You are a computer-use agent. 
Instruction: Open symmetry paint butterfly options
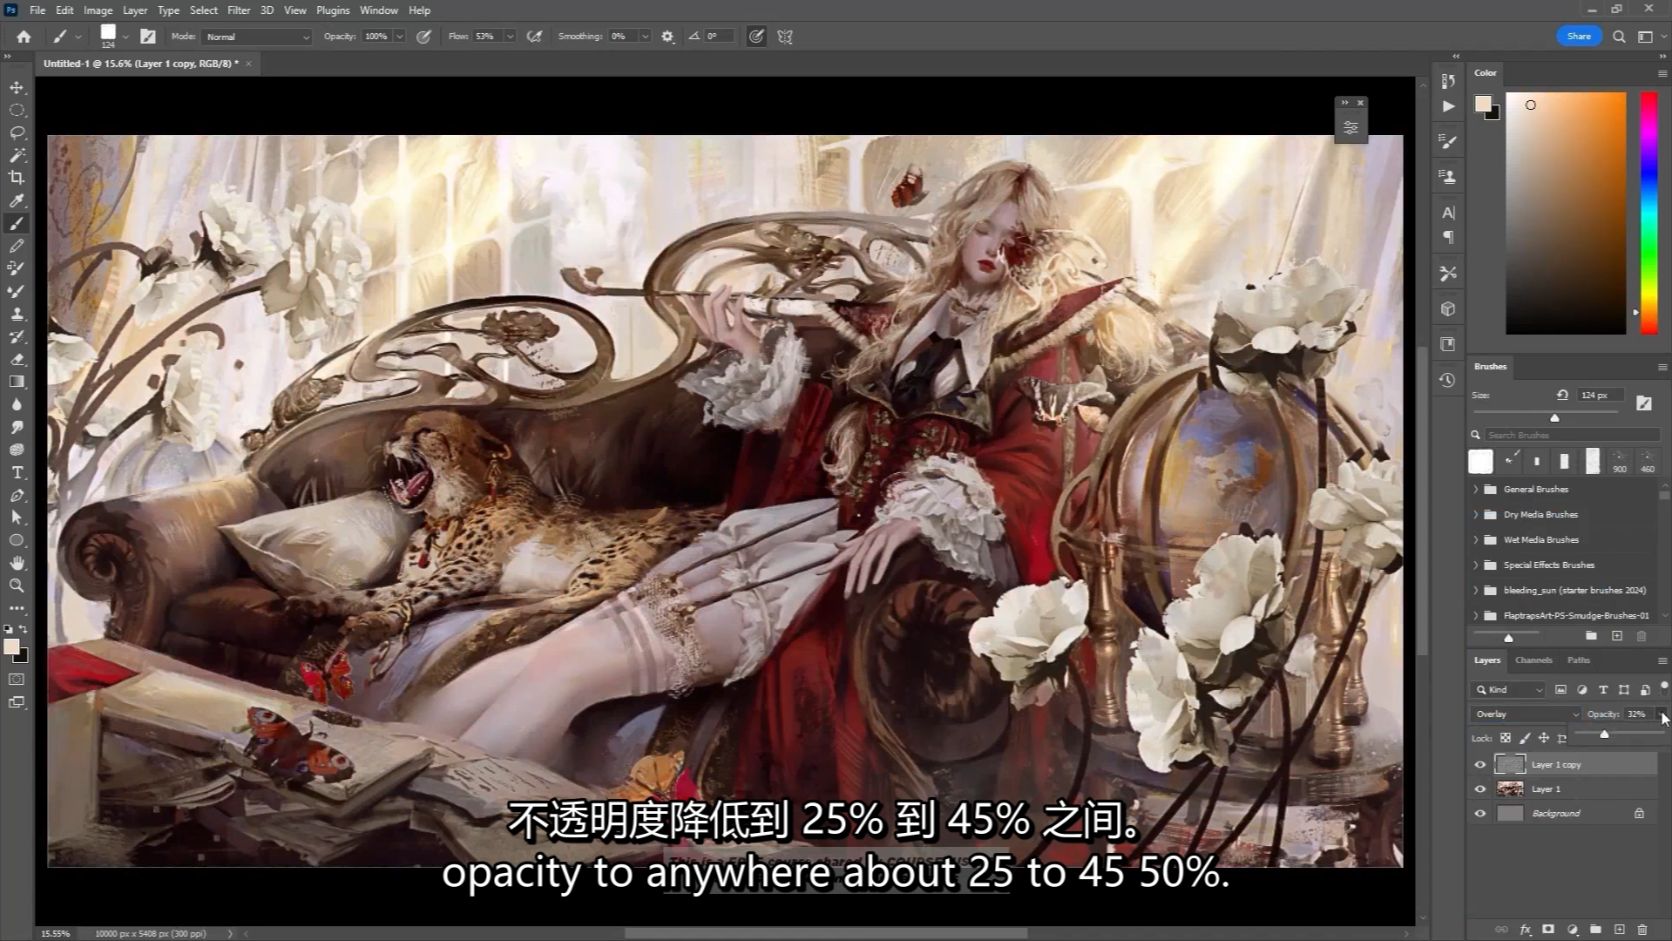785,37
